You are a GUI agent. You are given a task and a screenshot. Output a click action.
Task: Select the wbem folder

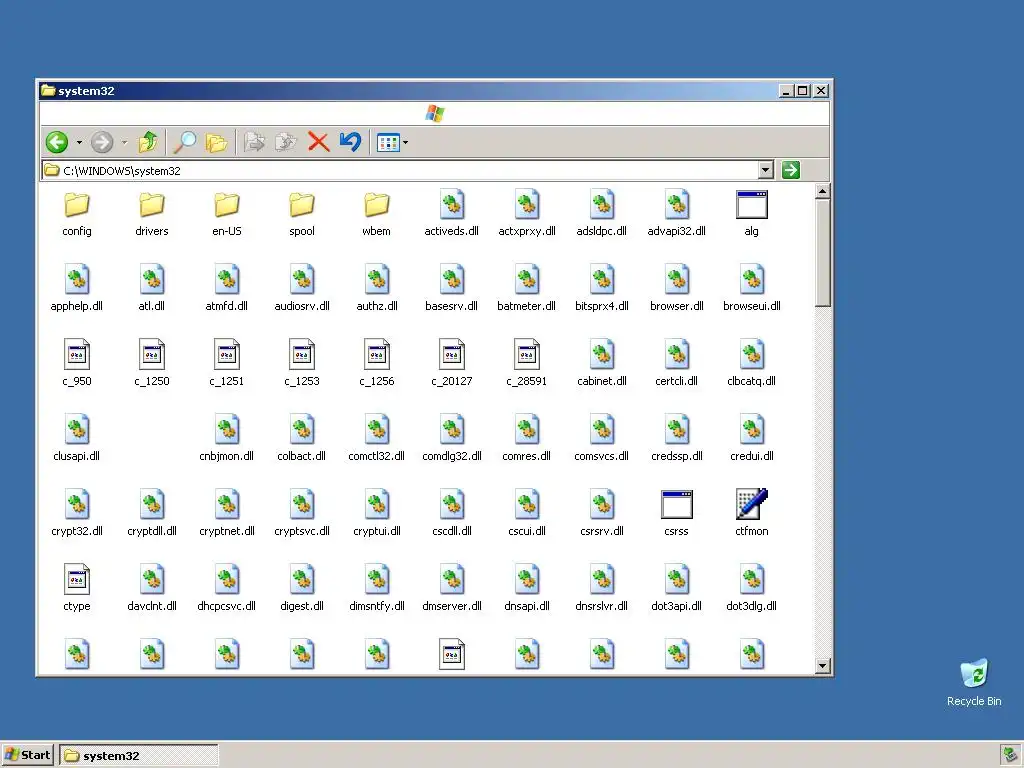(376, 214)
